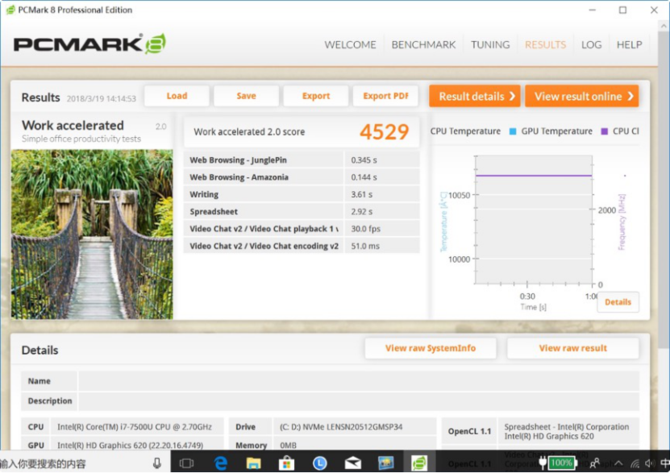The height and width of the screenshot is (473, 670).
Task: Select the Web Browsing - Amazonia row
Action: 302,177
